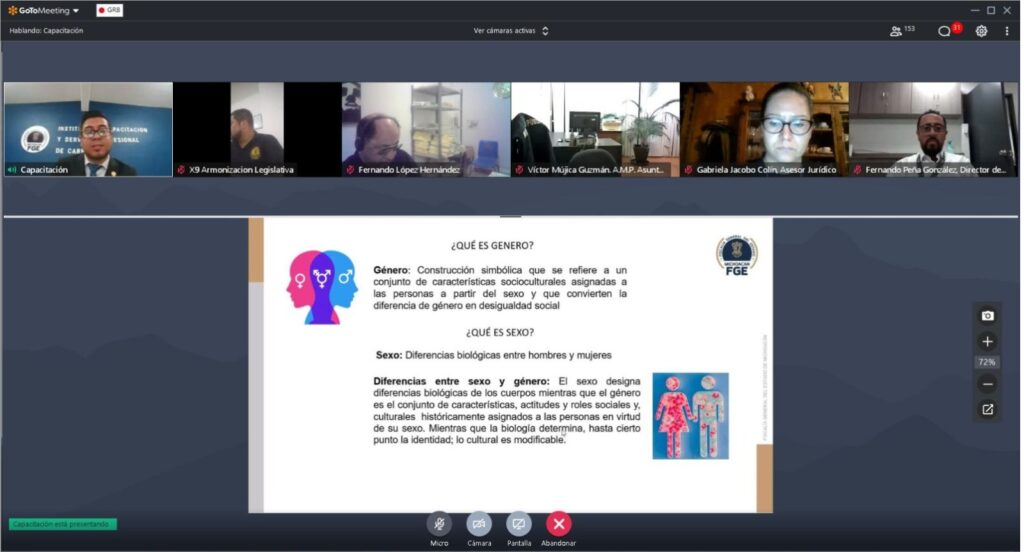Viewport: 1024px width, 552px height.
Task: Click the GRB recording indicator
Action: 109,10
